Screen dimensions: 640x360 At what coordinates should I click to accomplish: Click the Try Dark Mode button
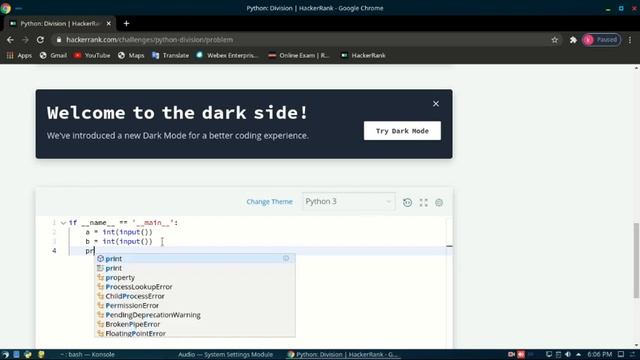pos(402,131)
